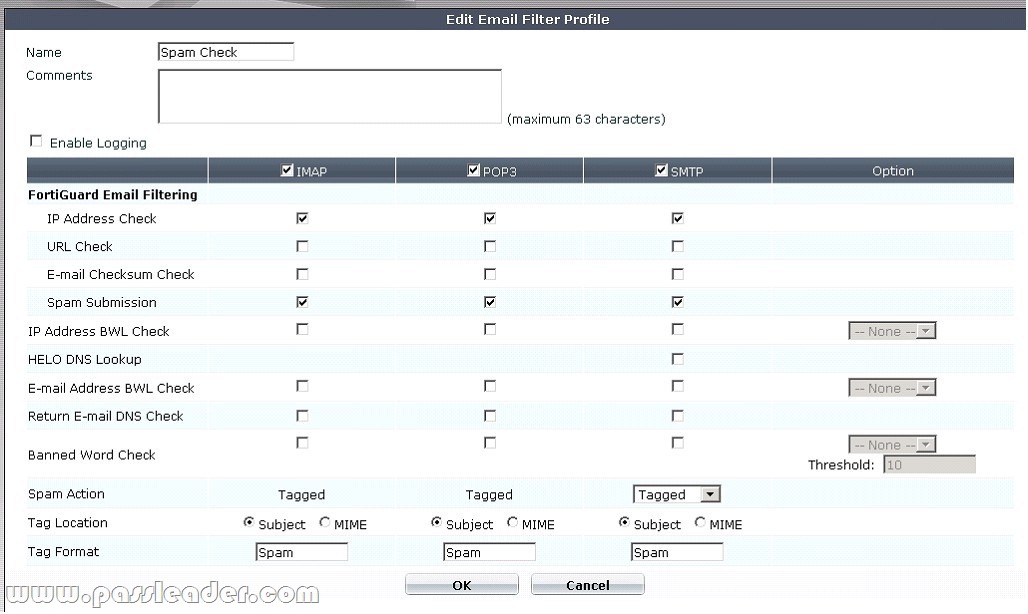The image size is (1028, 614).
Task: Uncheck the SMTP column header checkbox
Action: coord(661,170)
